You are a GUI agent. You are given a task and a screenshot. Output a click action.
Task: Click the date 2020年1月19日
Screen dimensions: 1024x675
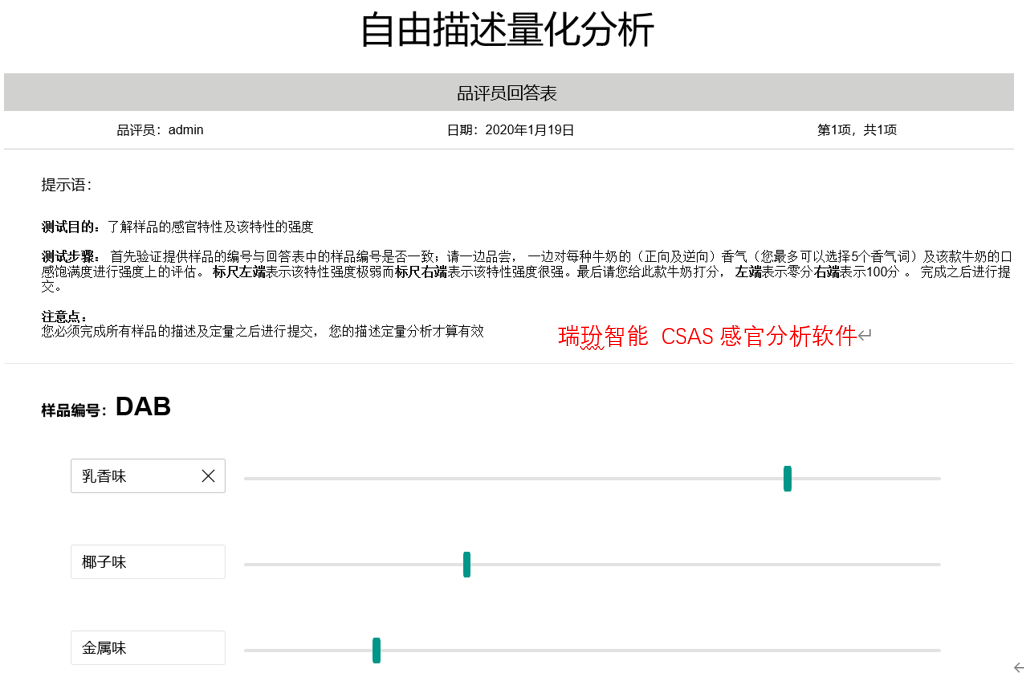510,130
